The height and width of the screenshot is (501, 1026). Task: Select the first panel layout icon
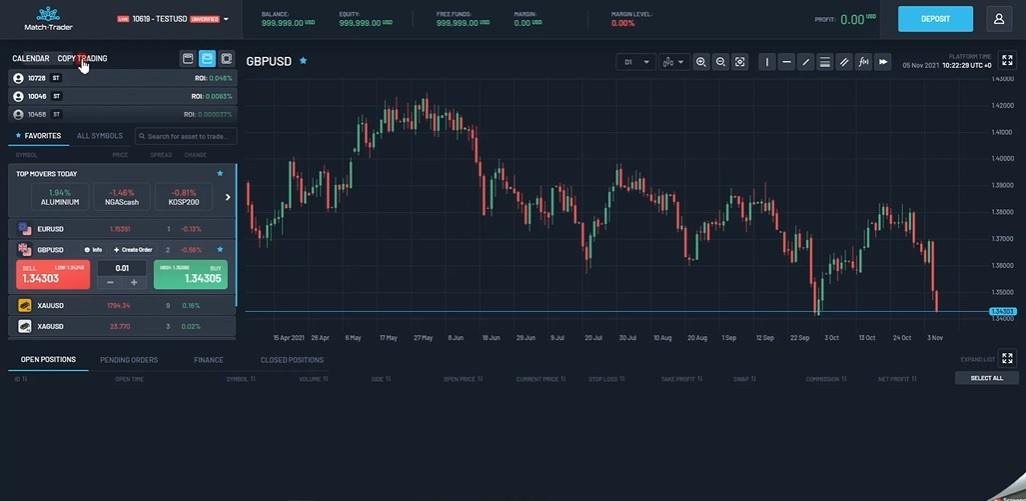coord(188,59)
